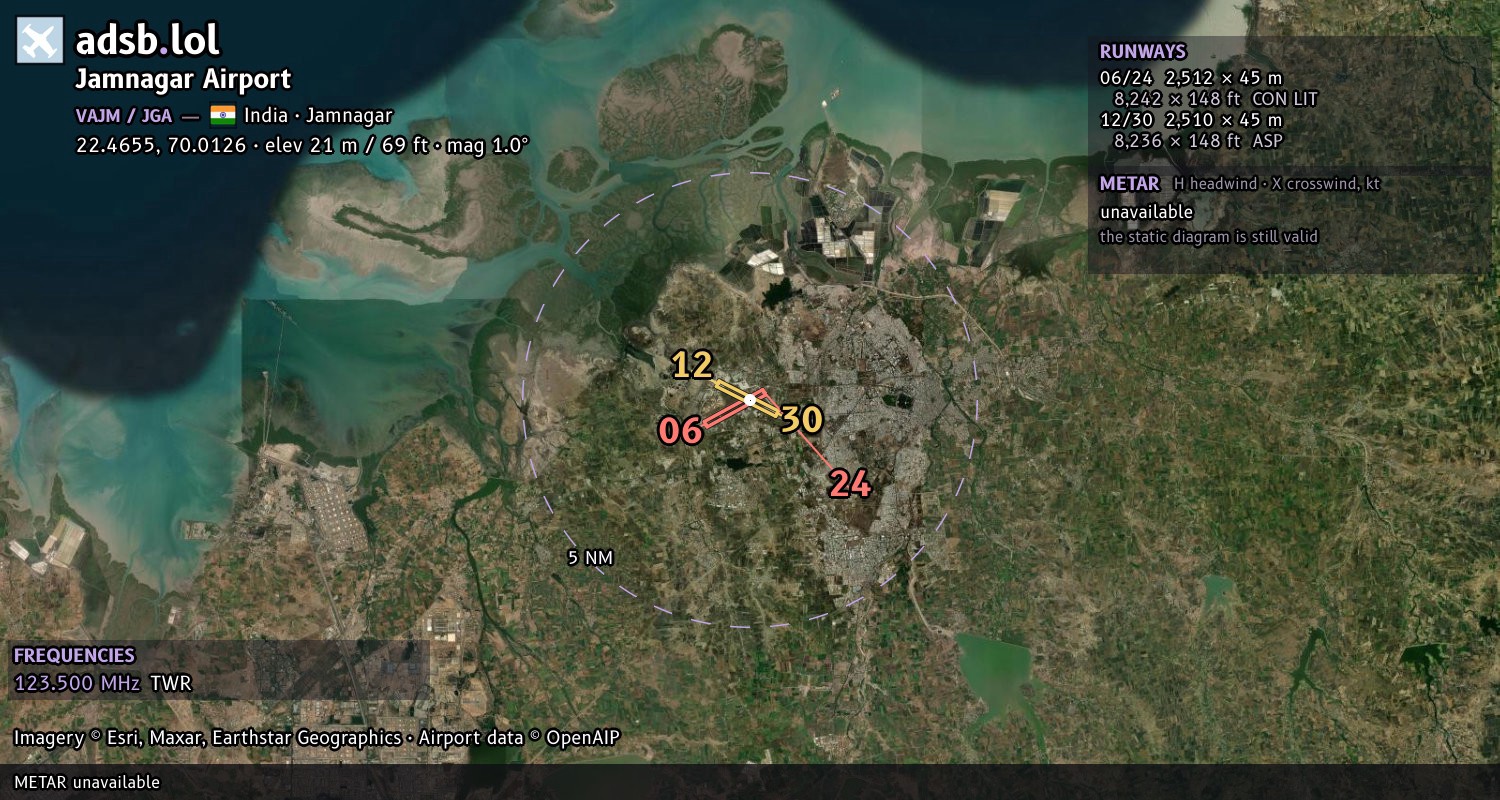Click "the static diagram is still valid" note
Screen dimensions: 1500x800
[1209, 237]
